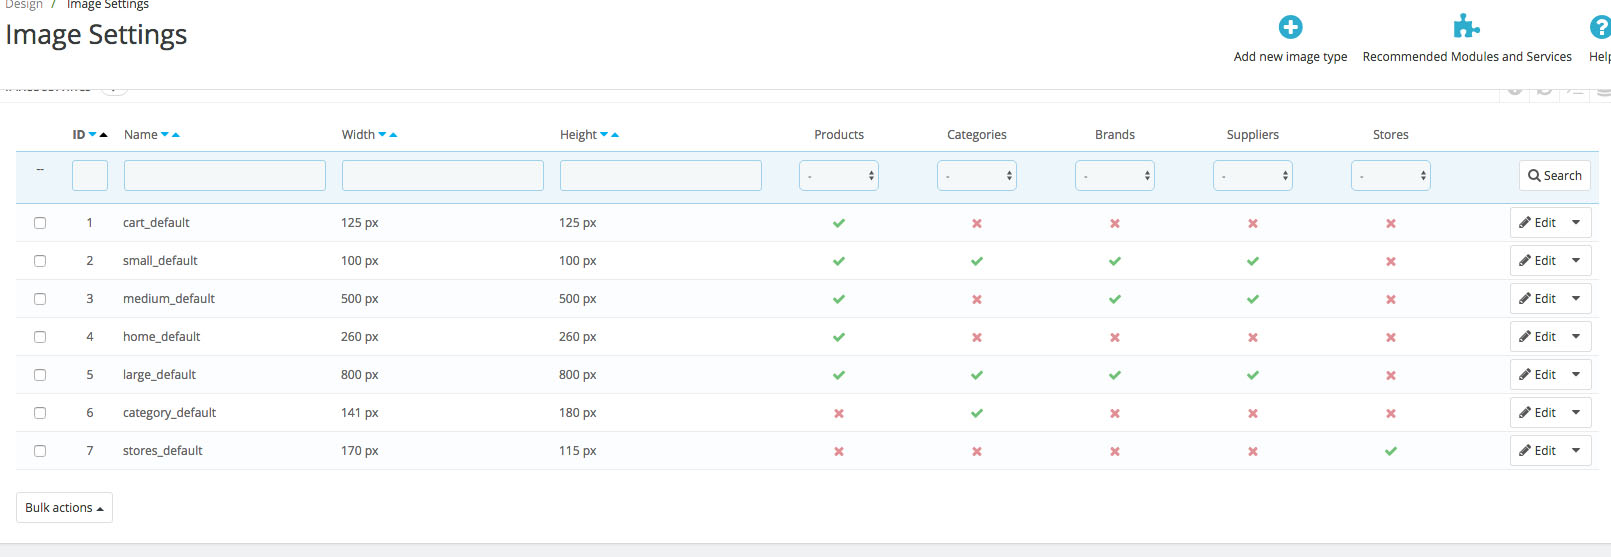
Task: Select checkbox for cart_default row
Action: click(x=40, y=223)
